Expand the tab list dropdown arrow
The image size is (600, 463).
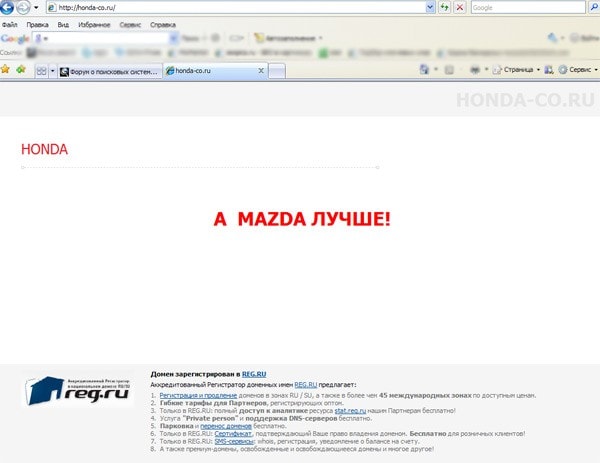[x=52, y=71]
